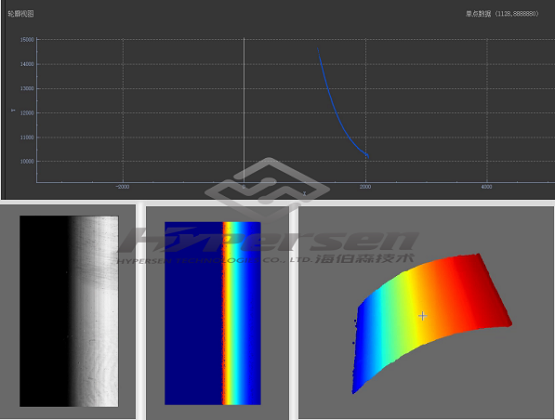
Task: Click the 轮廓视图 panel title
Action: (x=21, y=14)
